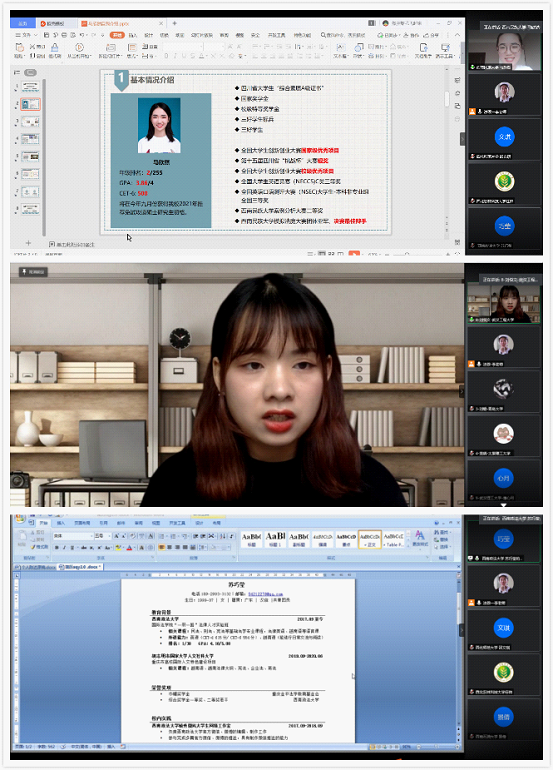Toggle bold formatting in Word ribbon

point(57,547)
